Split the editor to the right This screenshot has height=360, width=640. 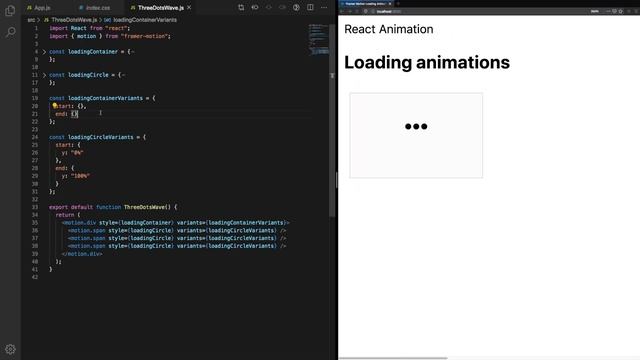click(310, 7)
